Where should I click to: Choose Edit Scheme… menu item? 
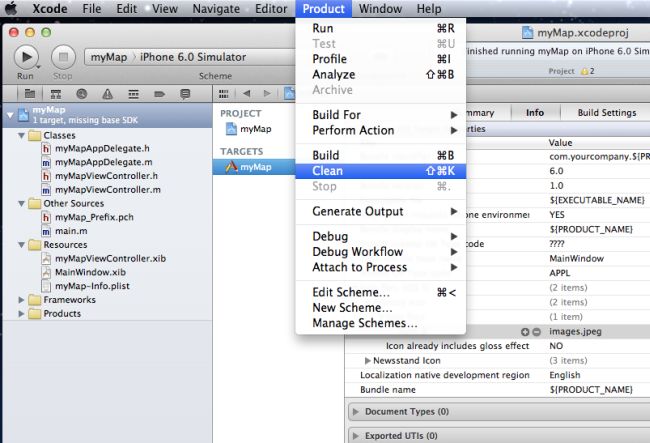tap(381, 292)
